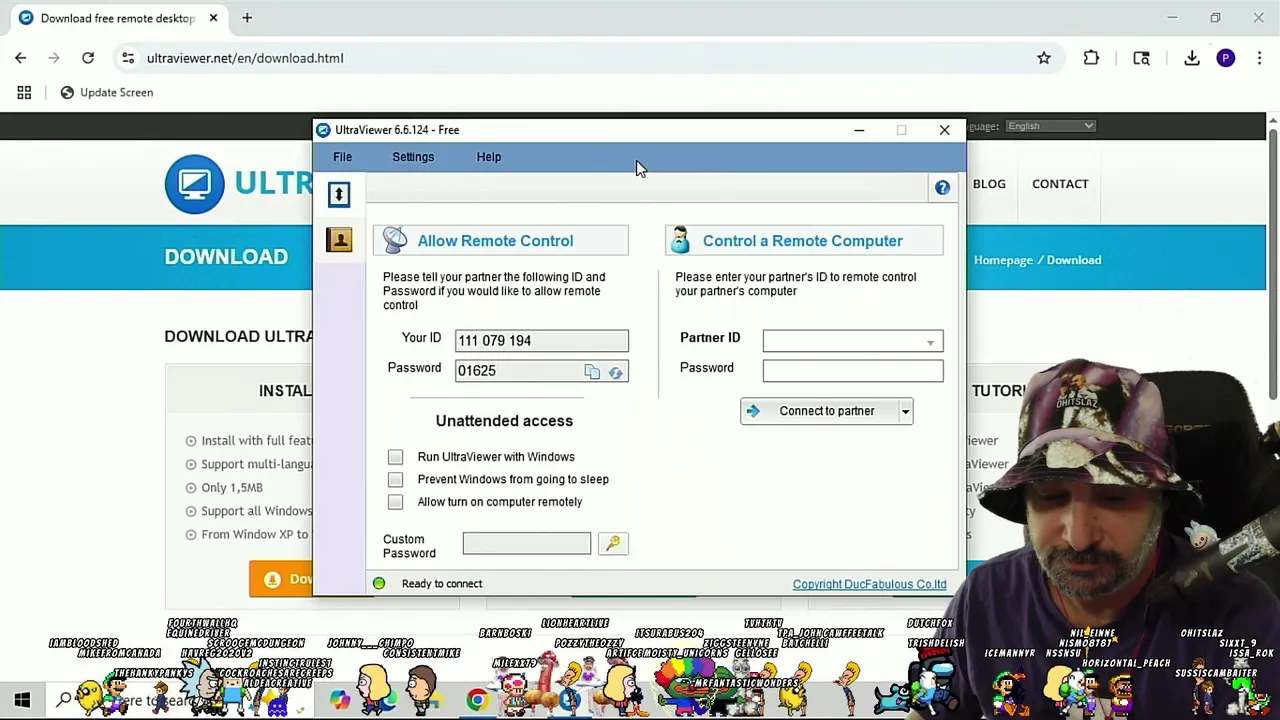Click the key icon for custom password
The height and width of the screenshot is (720, 1280).
(613, 543)
